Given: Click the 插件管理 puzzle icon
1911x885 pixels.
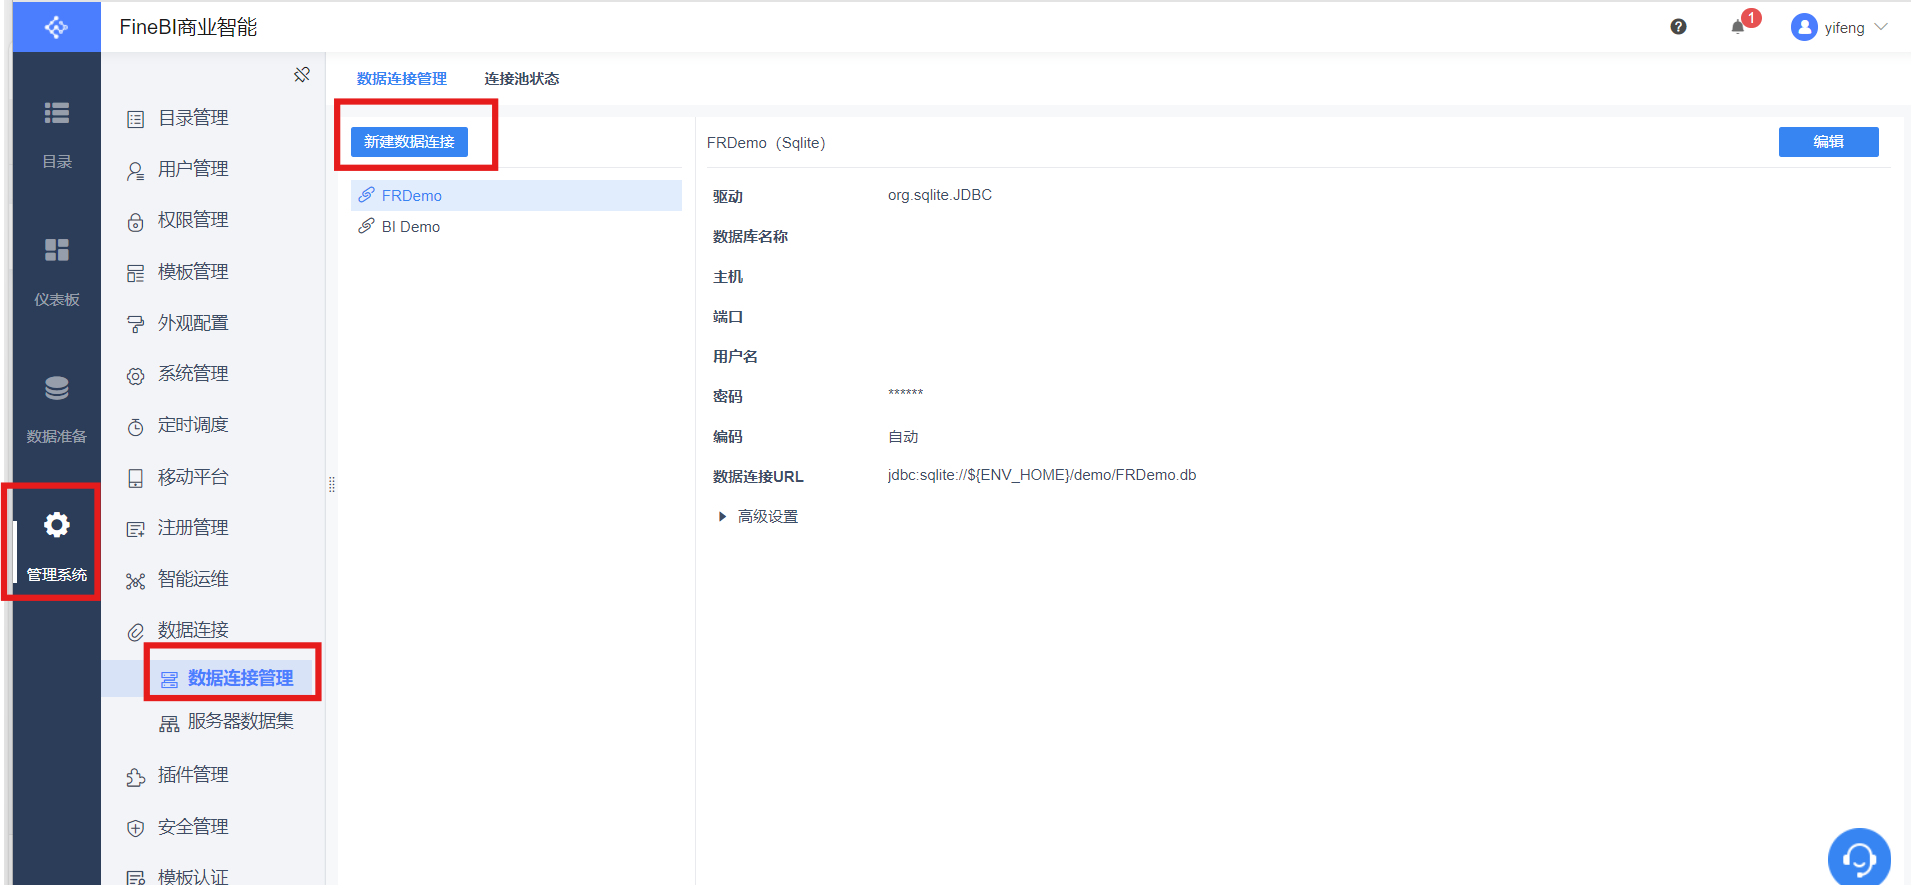Looking at the screenshot, I should pyautogui.click(x=136, y=777).
